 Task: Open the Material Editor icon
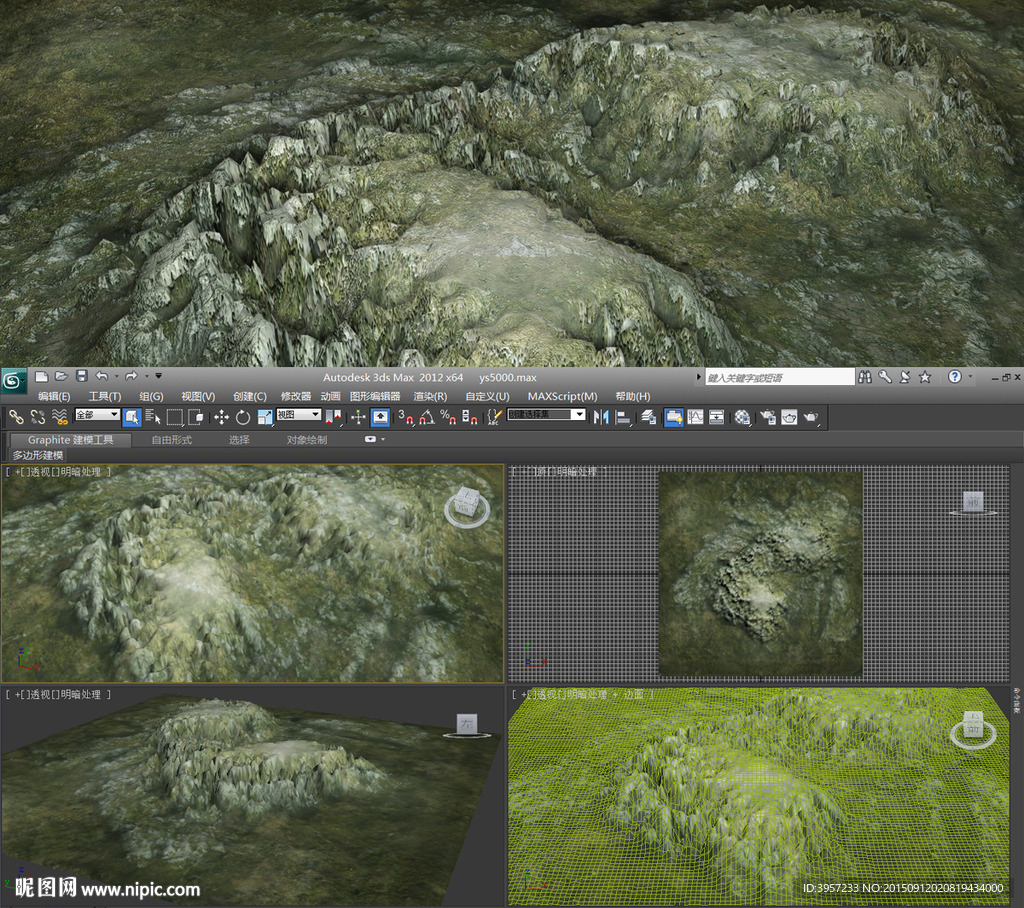742,417
